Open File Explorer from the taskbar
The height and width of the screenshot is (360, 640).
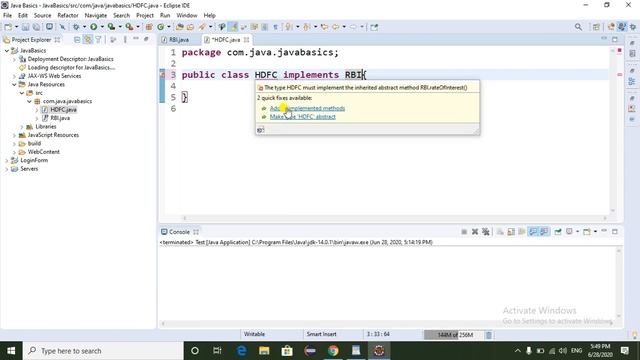tap(264, 351)
